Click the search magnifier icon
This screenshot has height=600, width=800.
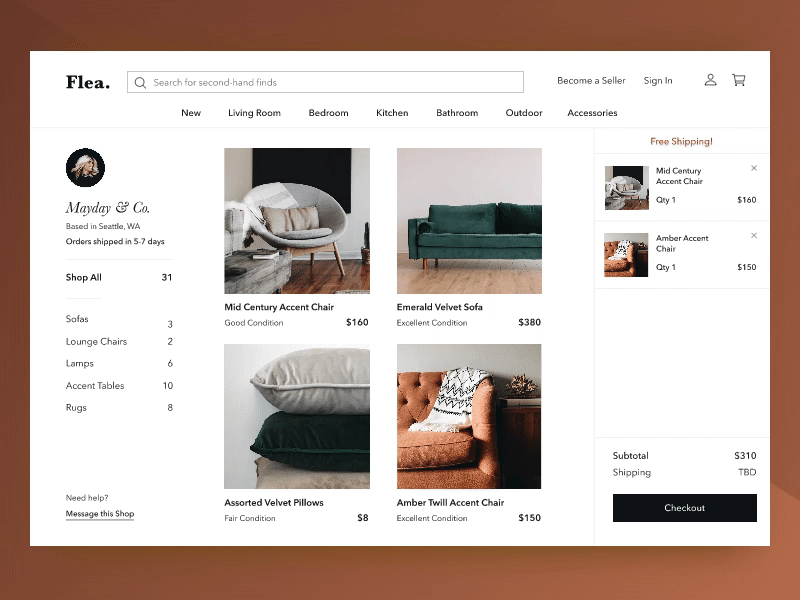coord(141,82)
